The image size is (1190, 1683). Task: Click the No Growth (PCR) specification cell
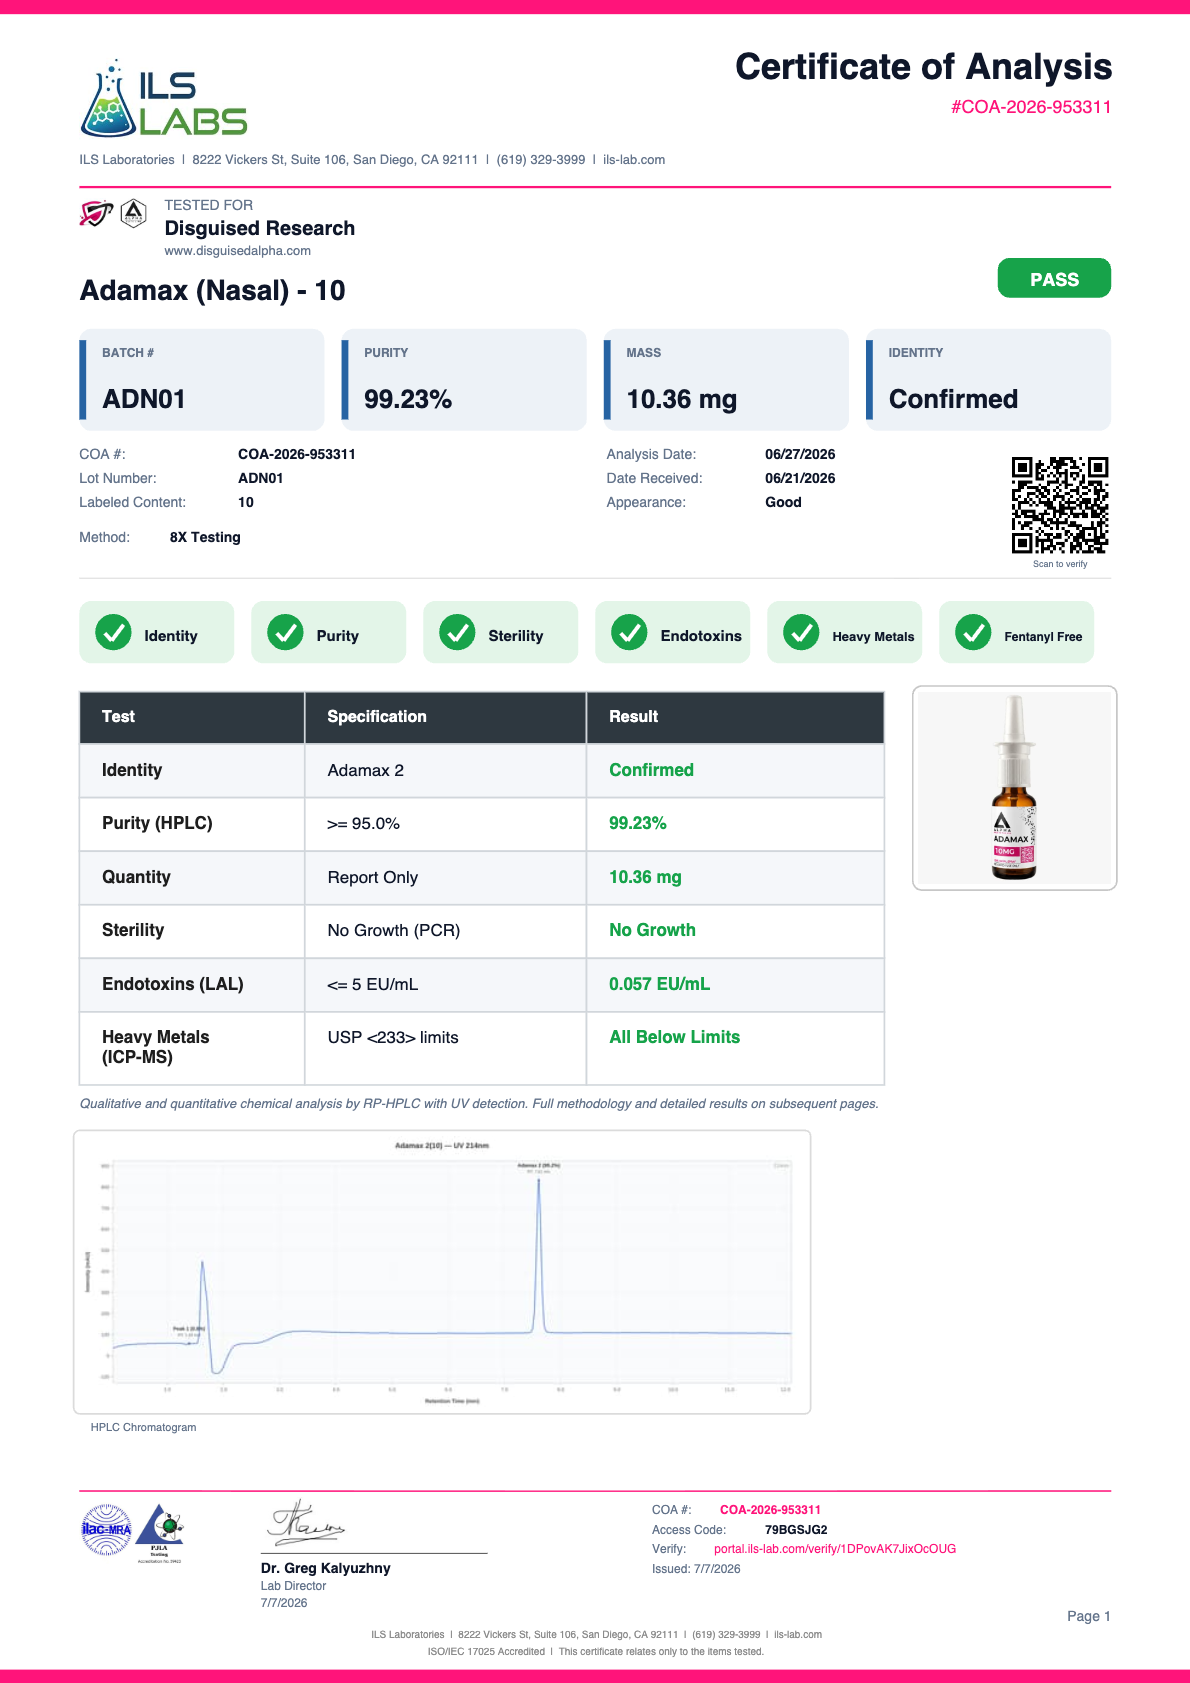coord(445,931)
